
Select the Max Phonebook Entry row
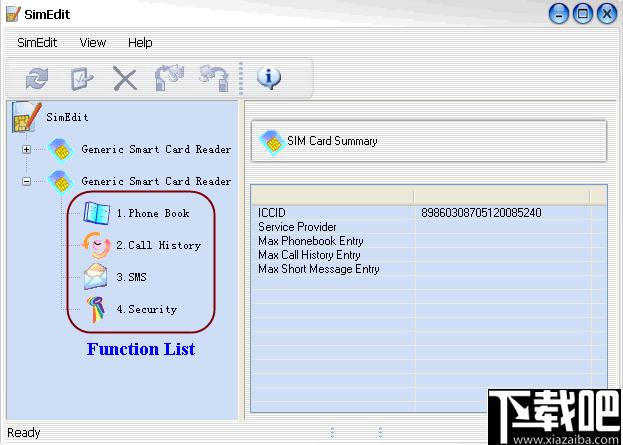click(x=429, y=240)
